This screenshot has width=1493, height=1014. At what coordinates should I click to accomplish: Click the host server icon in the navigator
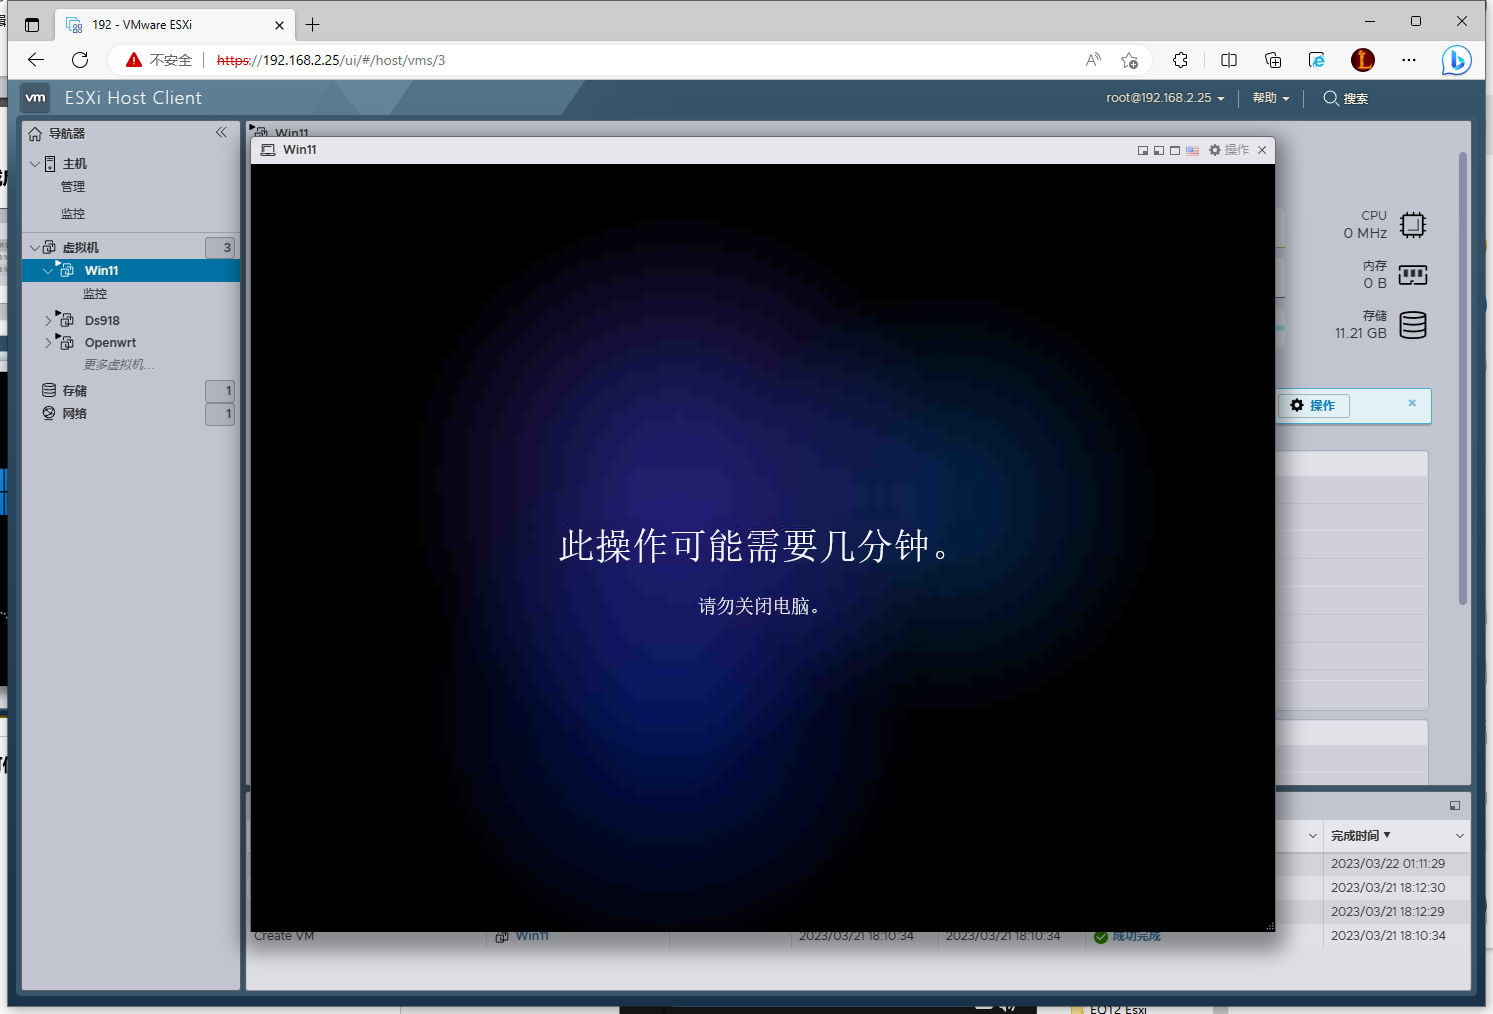pos(50,164)
